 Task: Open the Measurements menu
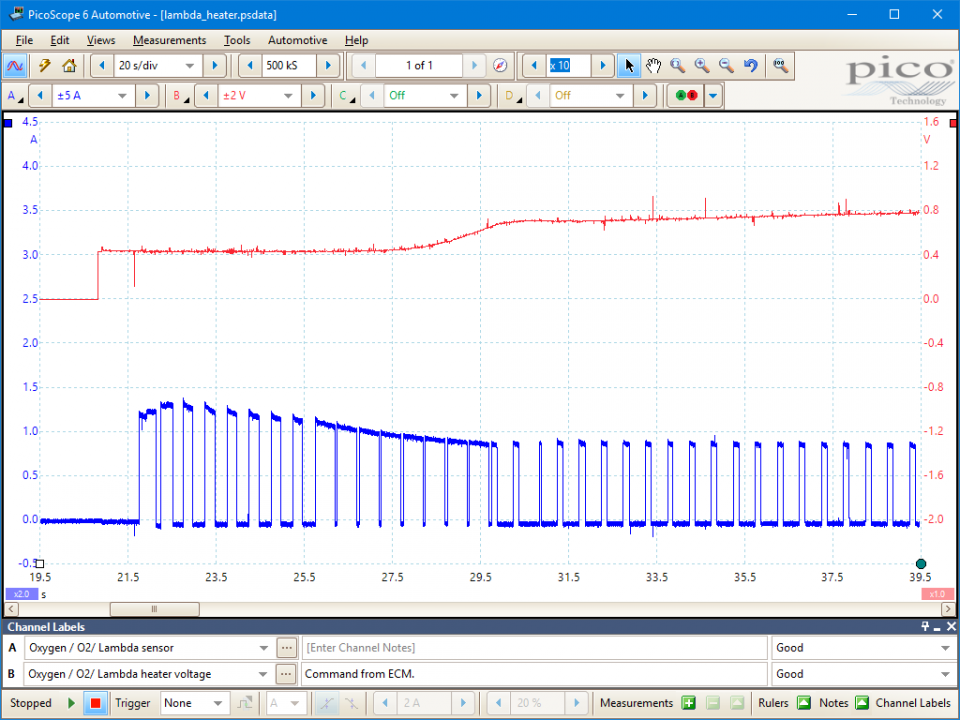pos(170,40)
